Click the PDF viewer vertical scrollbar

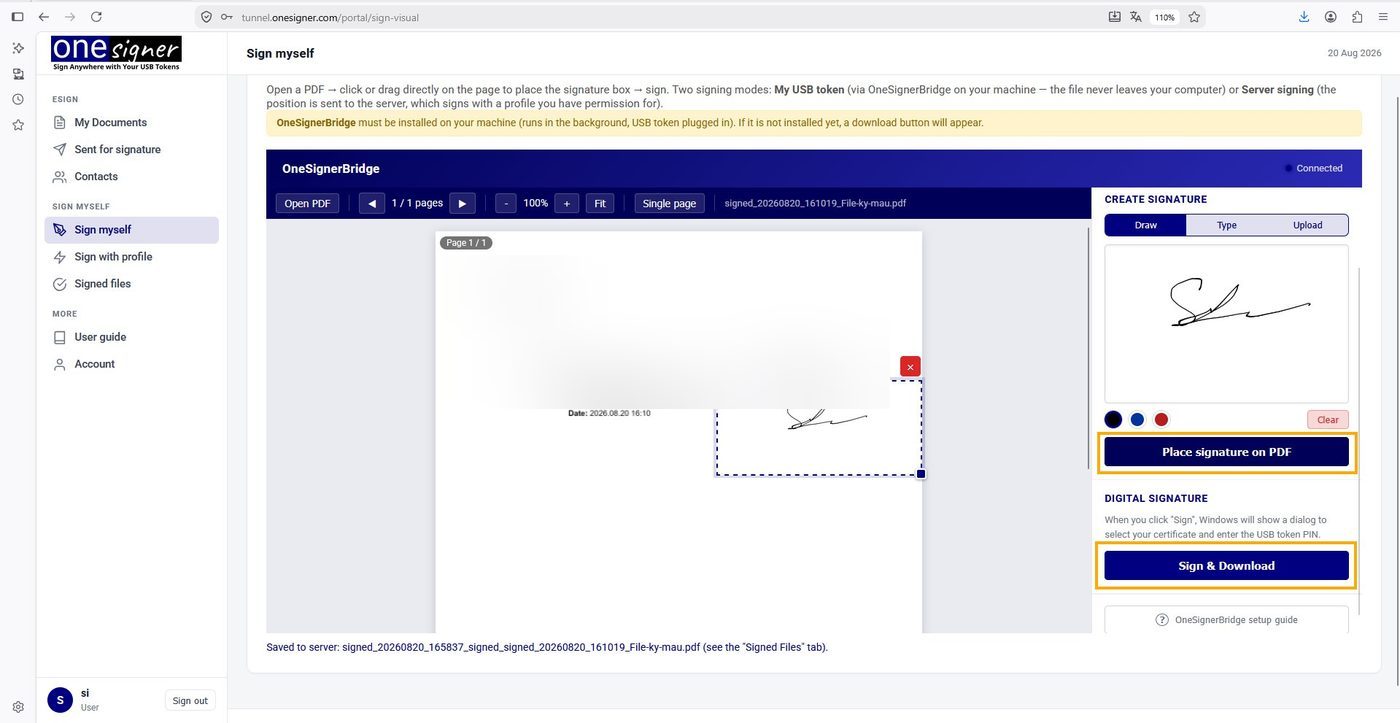(x=1088, y=350)
